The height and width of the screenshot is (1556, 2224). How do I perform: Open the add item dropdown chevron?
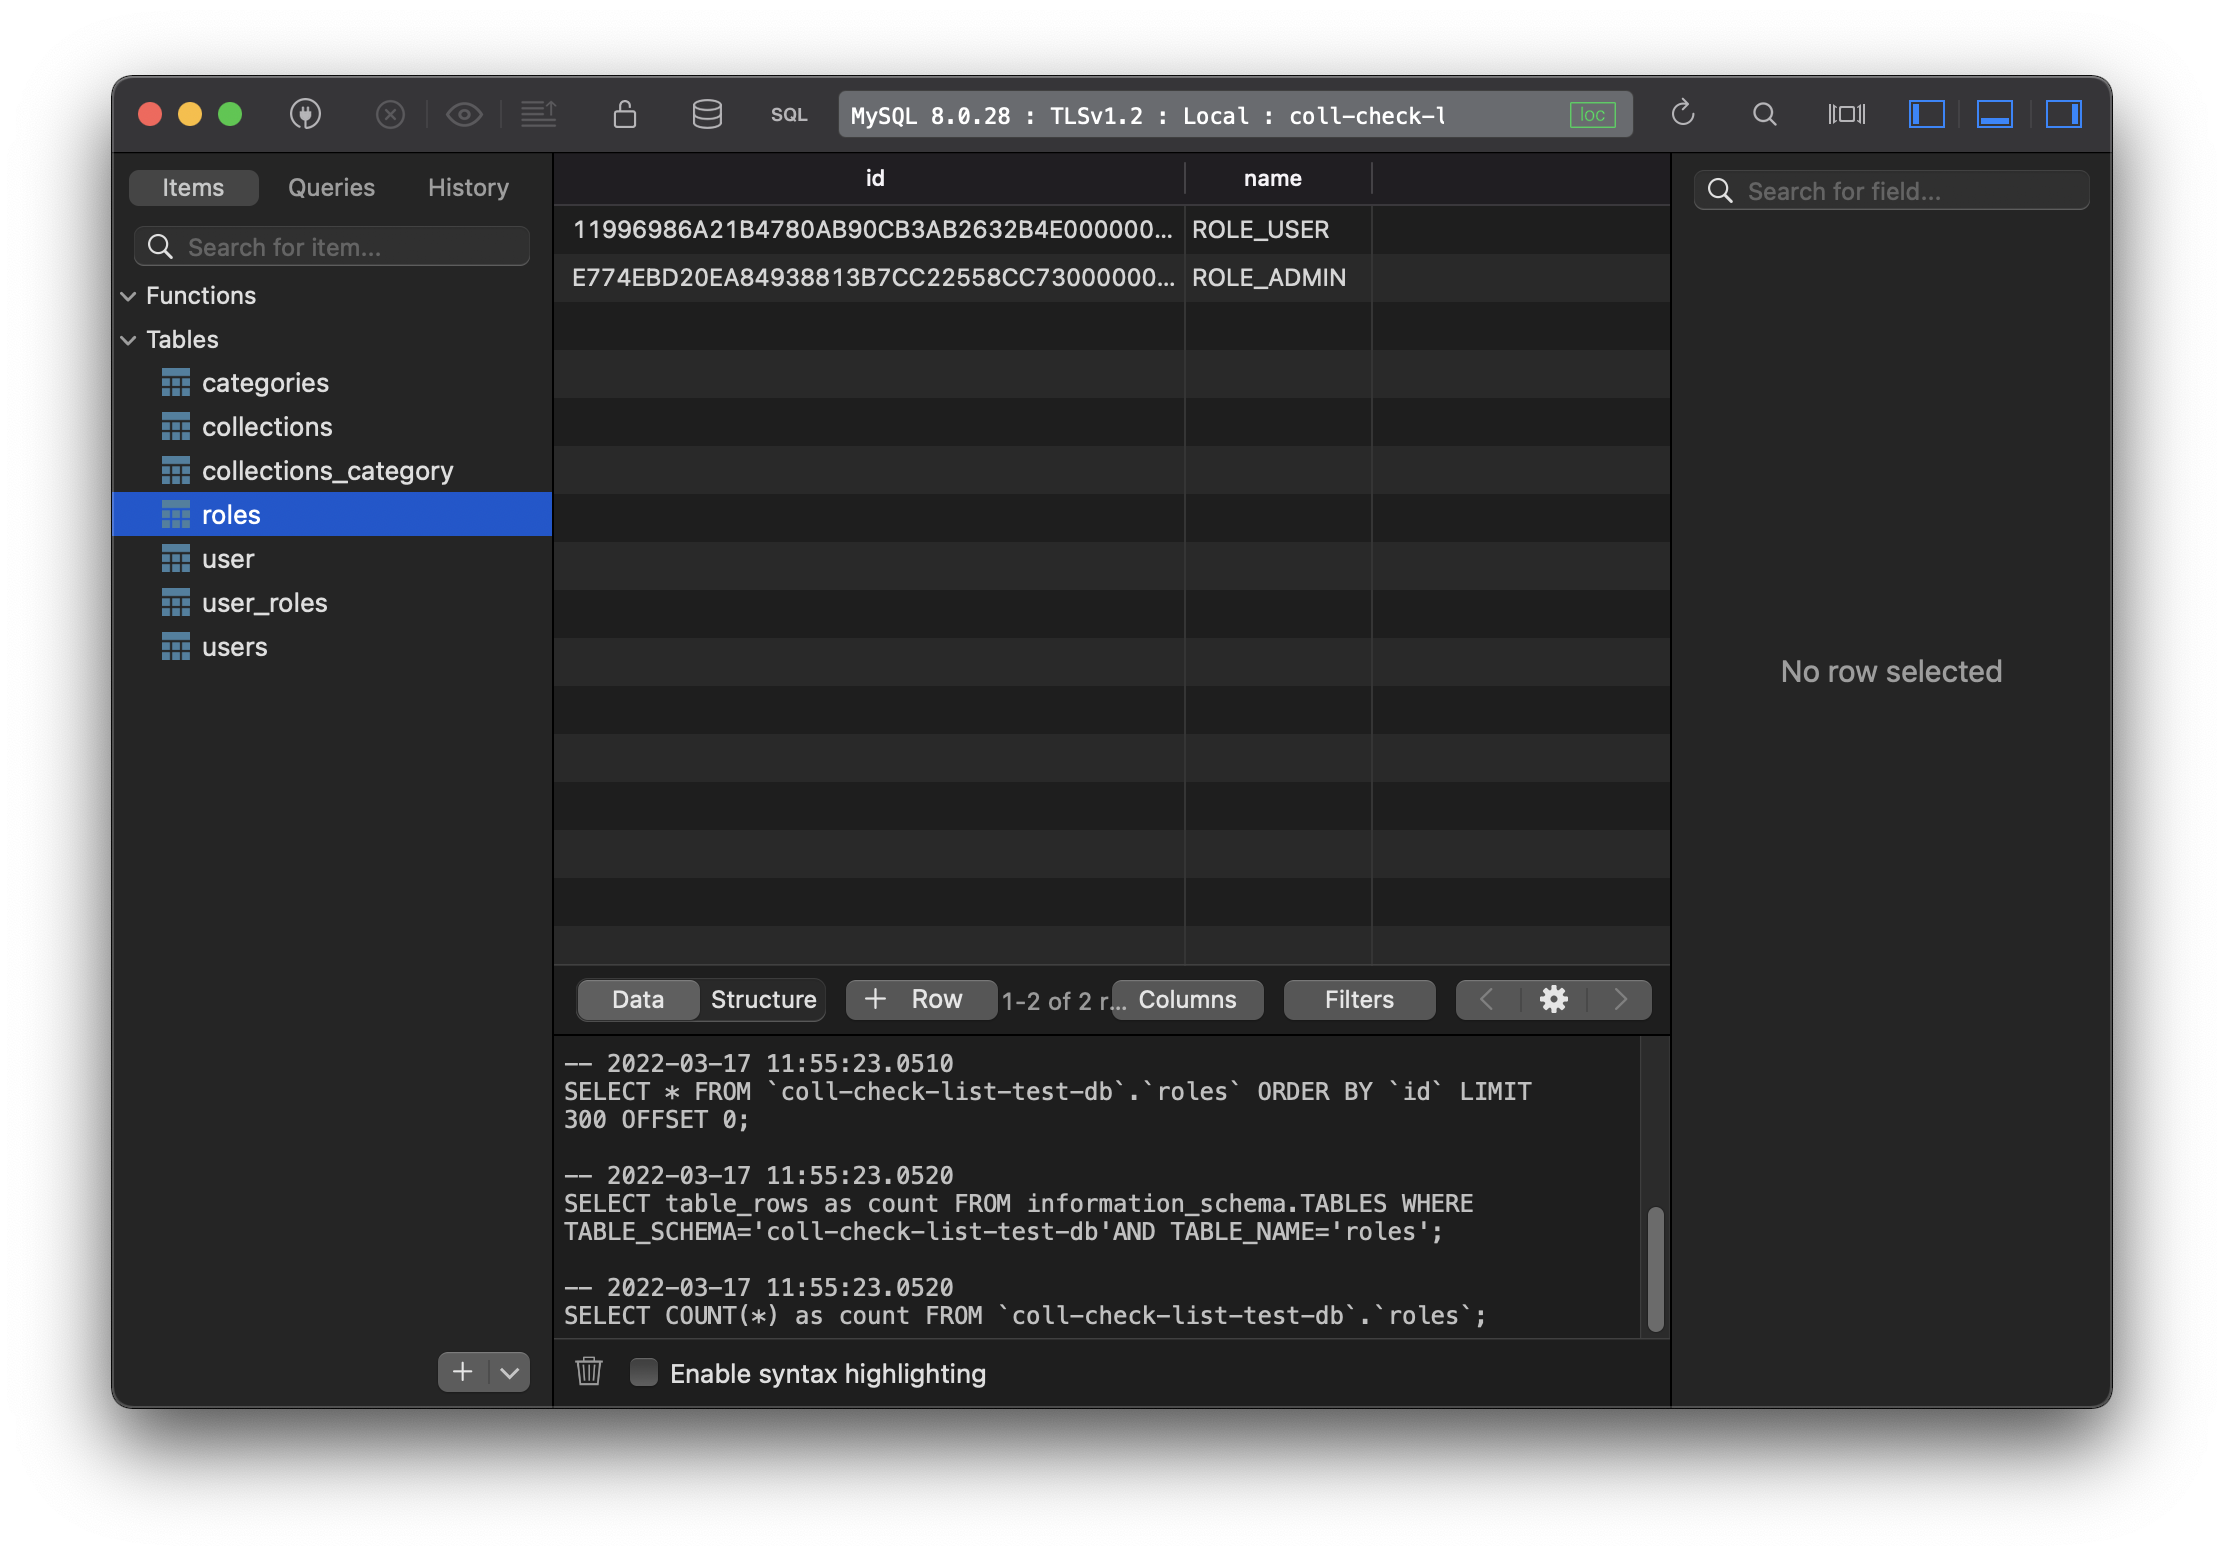point(509,1372)
